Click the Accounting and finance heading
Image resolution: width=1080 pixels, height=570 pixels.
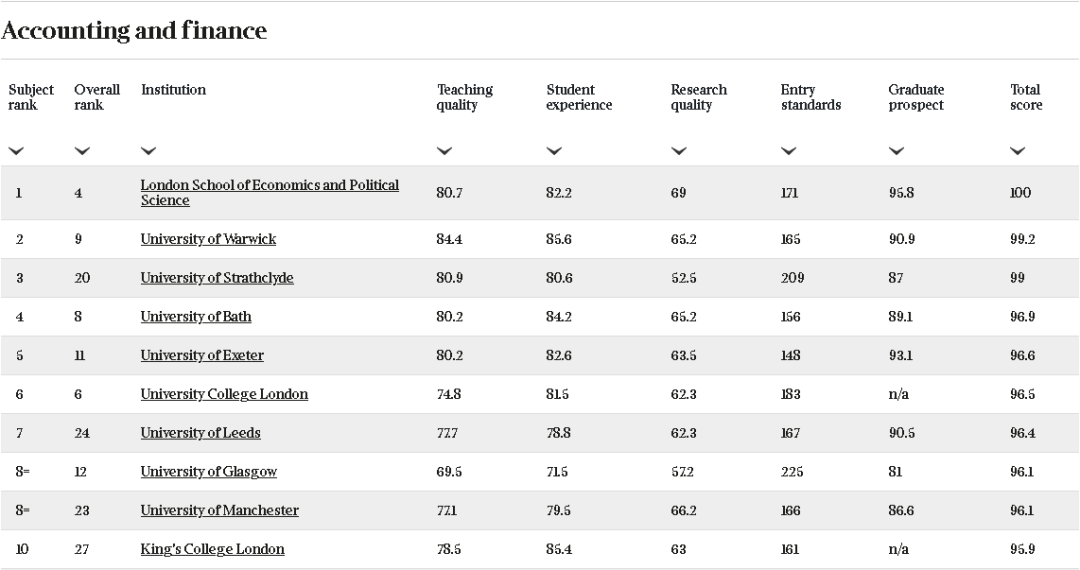click(x=134, y=31)
